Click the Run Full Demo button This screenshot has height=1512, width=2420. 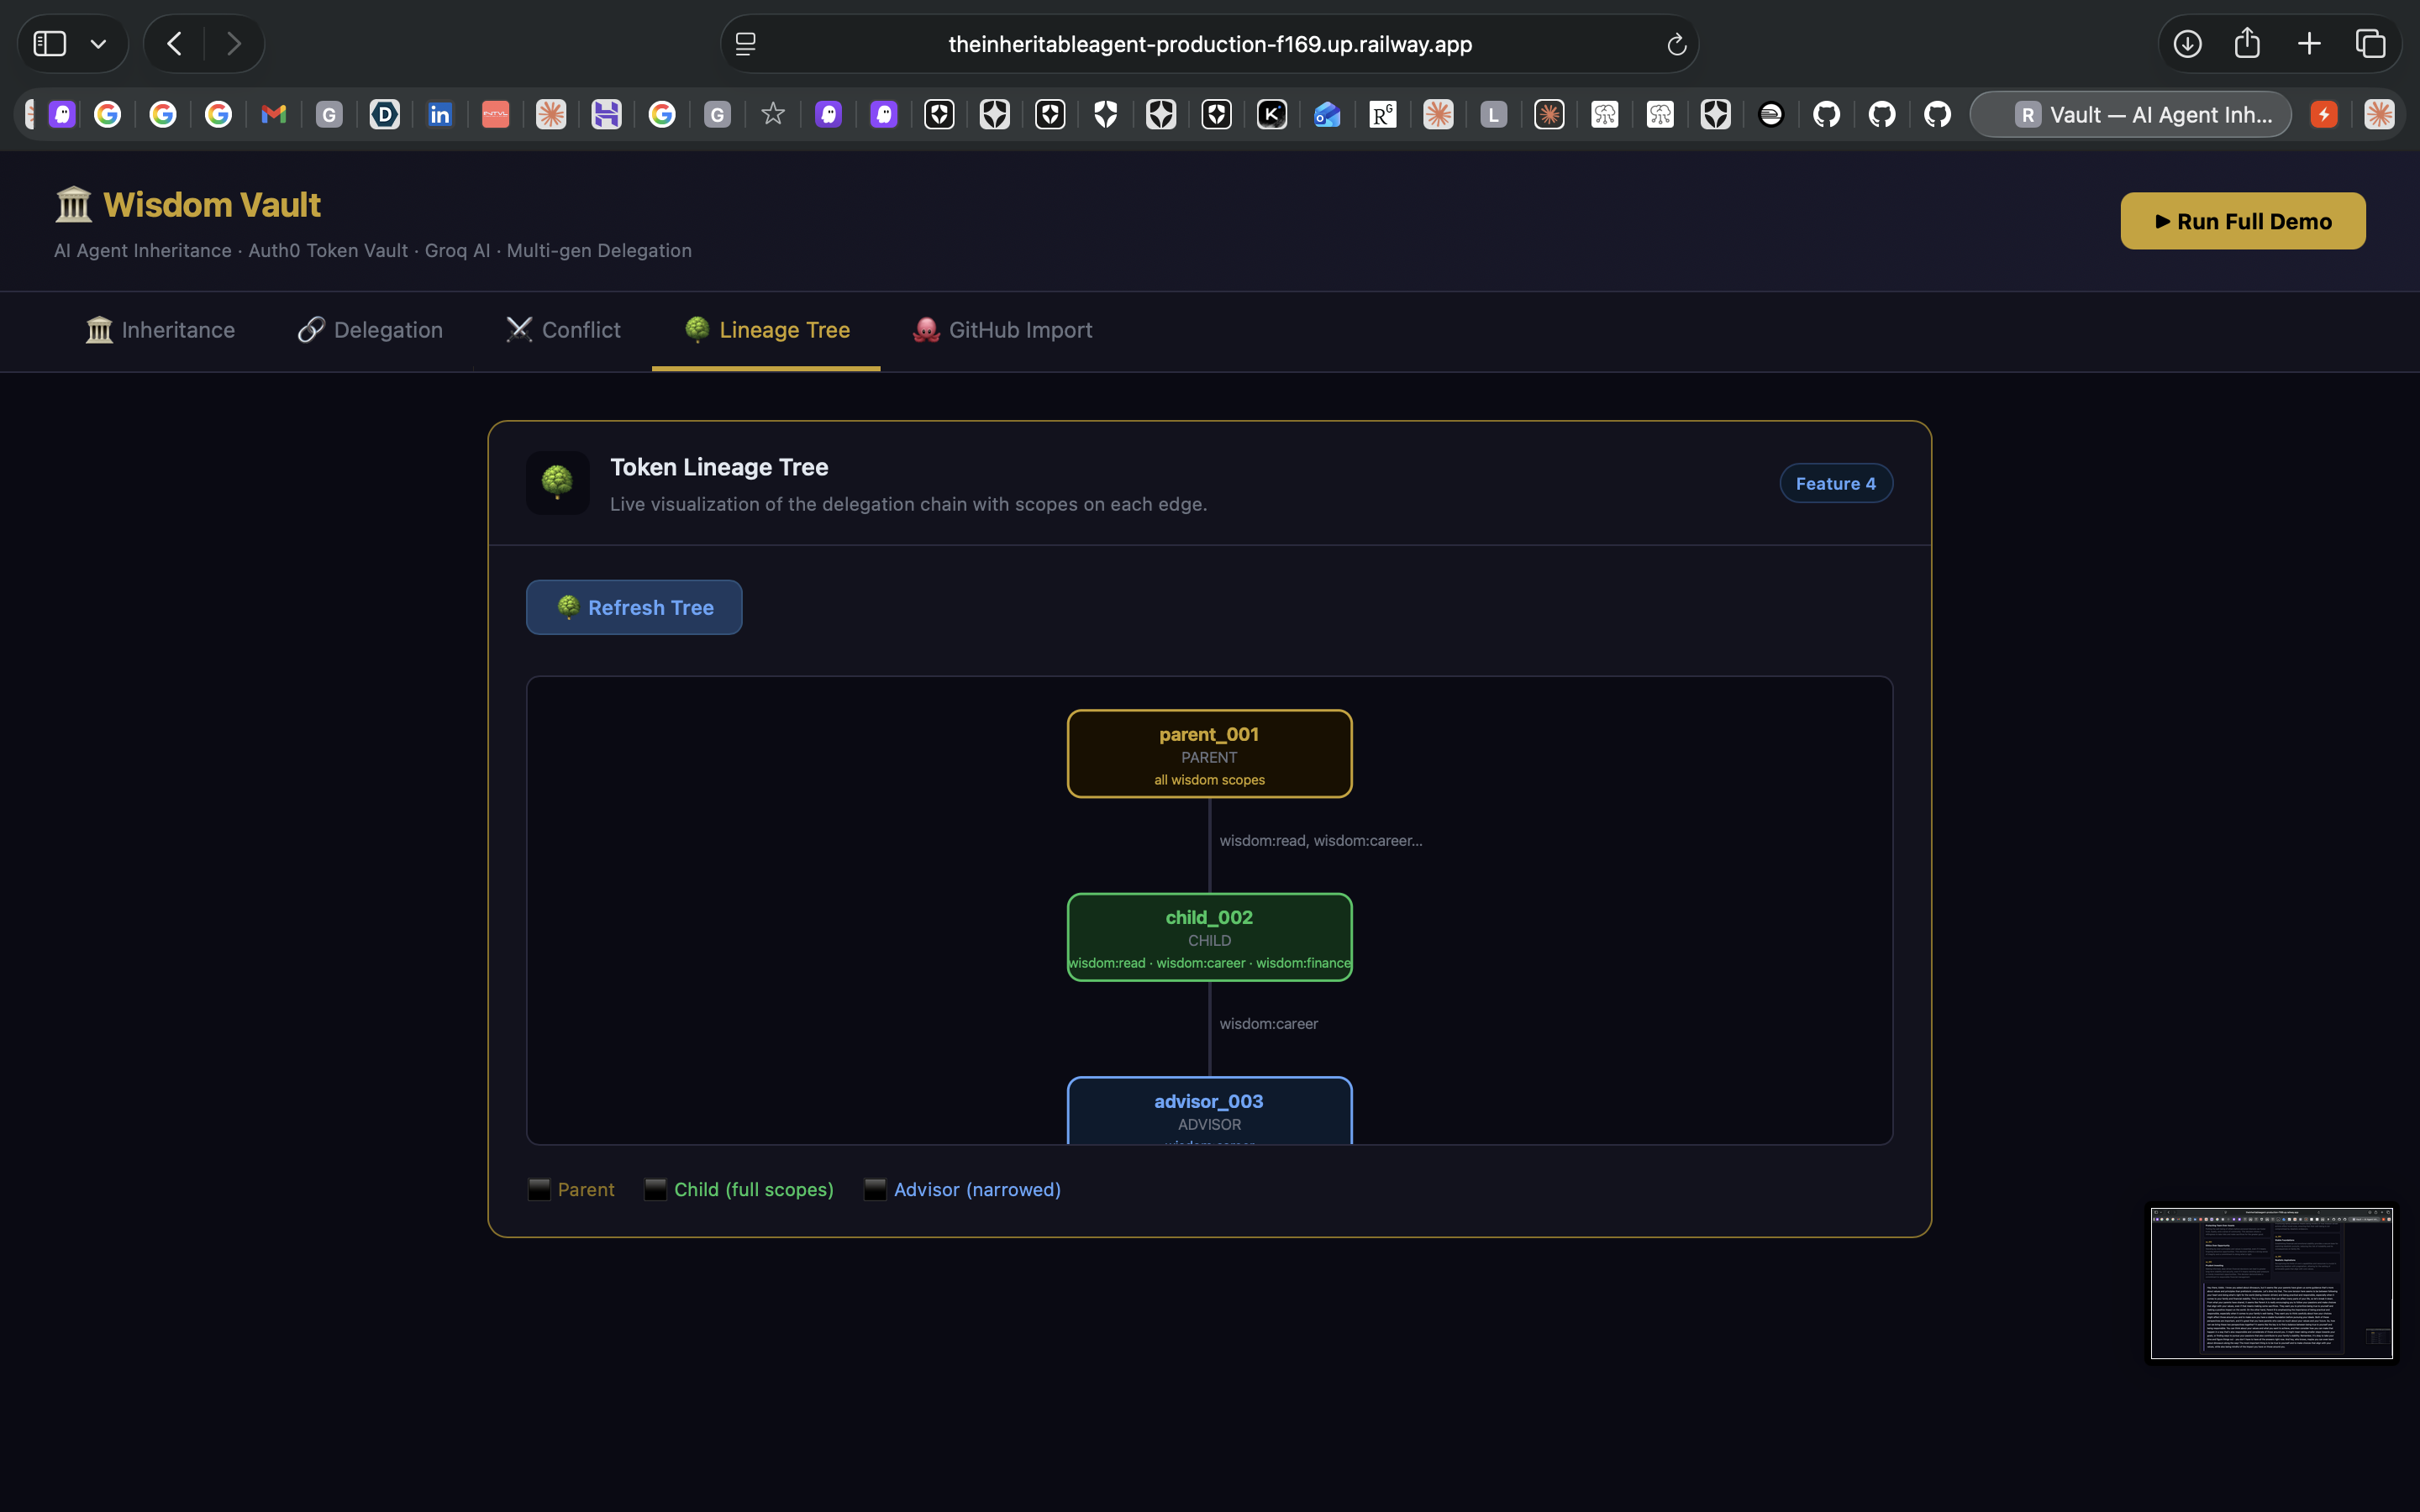click(2242, 221)
